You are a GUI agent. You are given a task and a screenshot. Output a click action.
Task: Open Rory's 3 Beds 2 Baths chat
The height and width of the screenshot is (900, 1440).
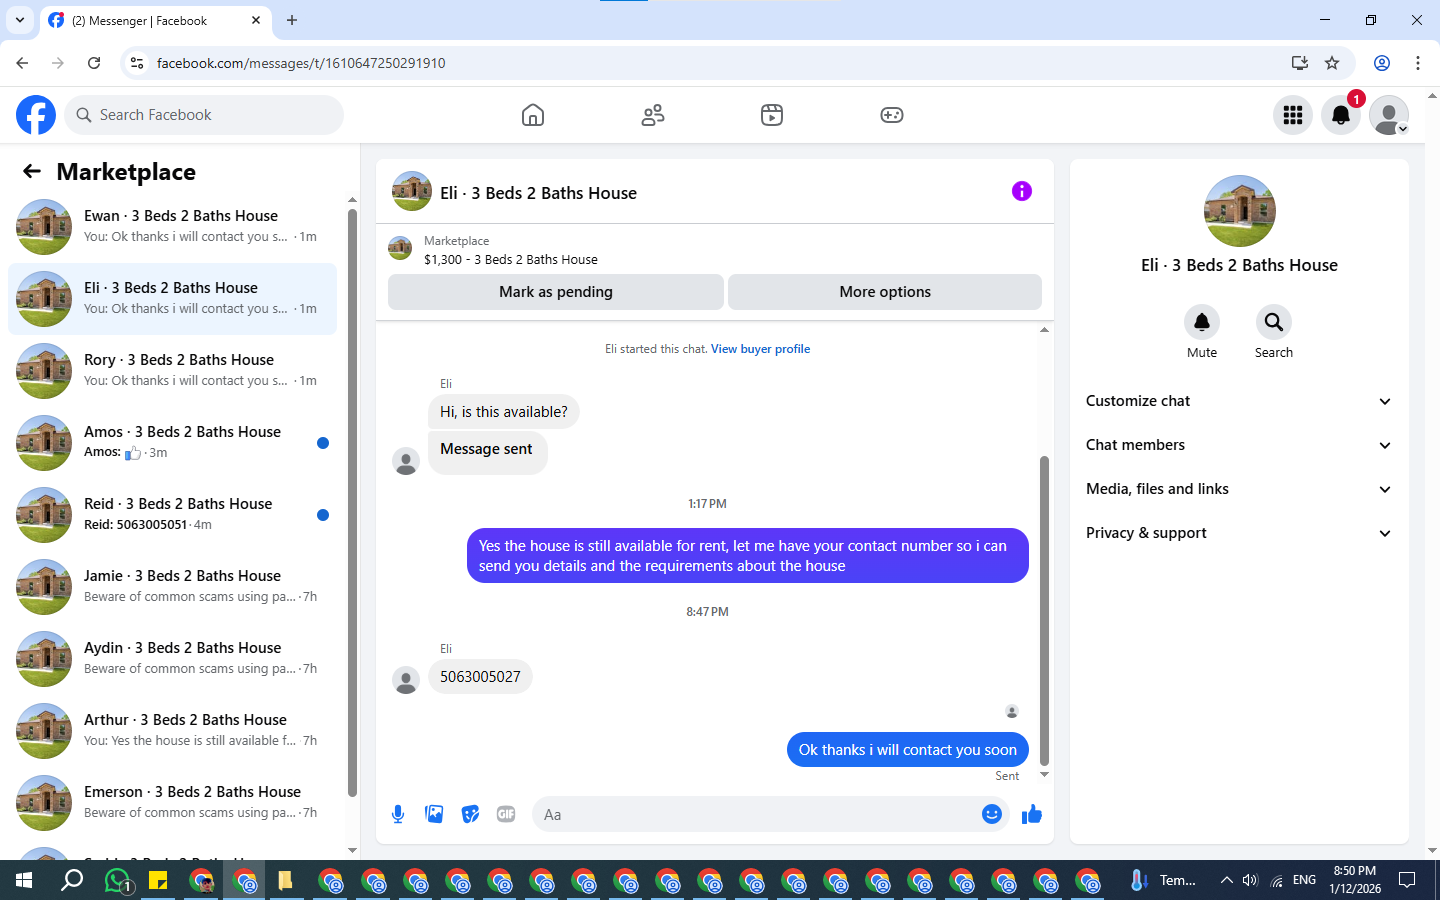172,371
